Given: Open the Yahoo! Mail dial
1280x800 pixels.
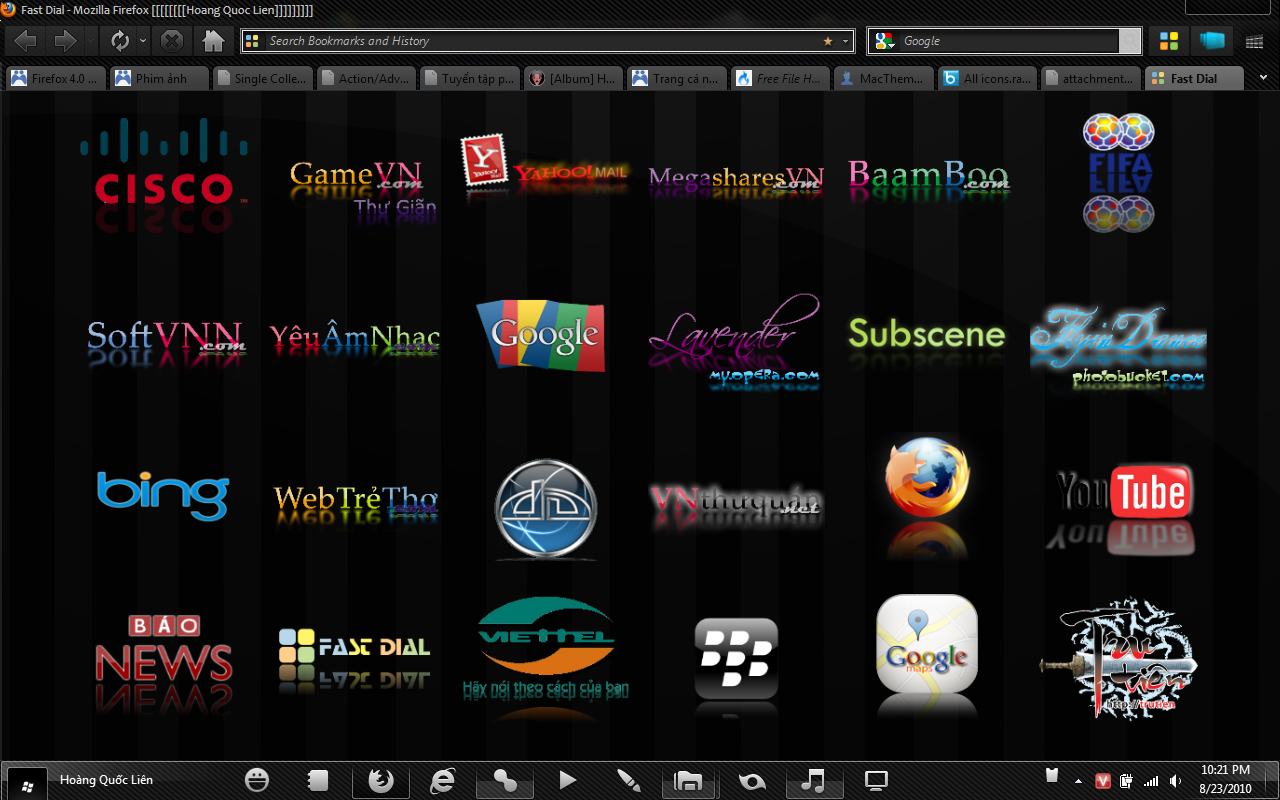Looking at the screenshot, I should (545, 165).
